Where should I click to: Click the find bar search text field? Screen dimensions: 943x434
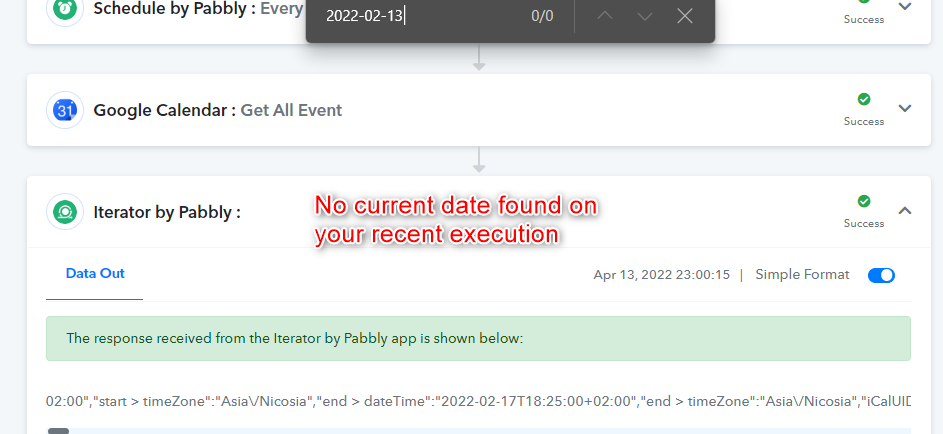pyautogui.click(x=421, y=16)
